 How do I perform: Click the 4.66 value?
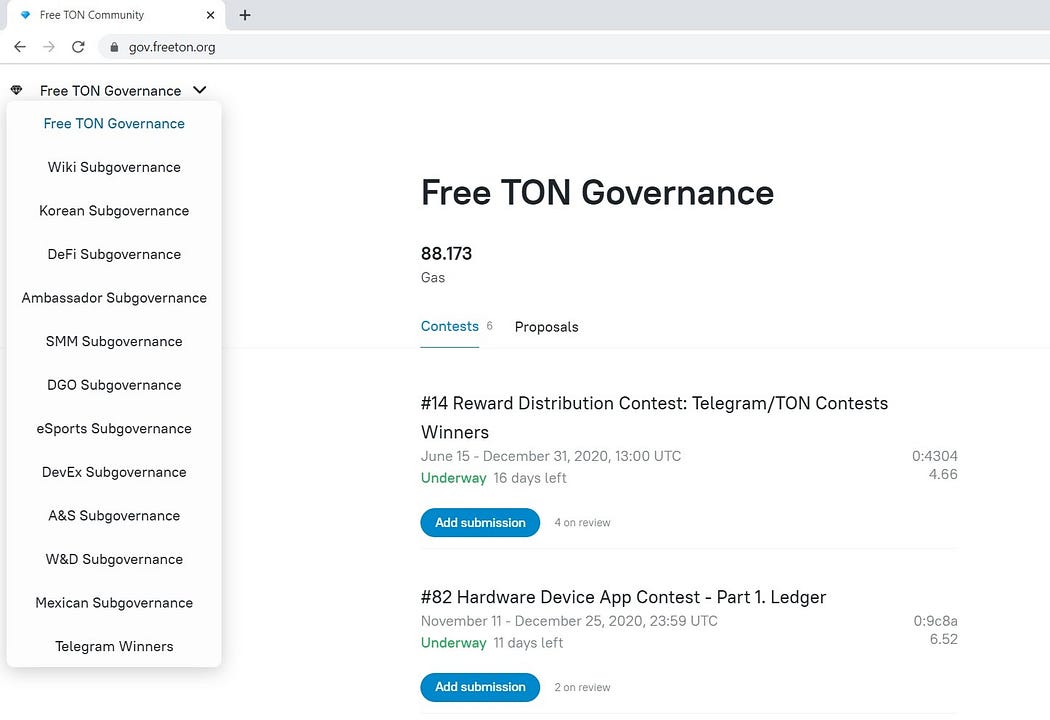pyautogui.click(x=943, y=474)
